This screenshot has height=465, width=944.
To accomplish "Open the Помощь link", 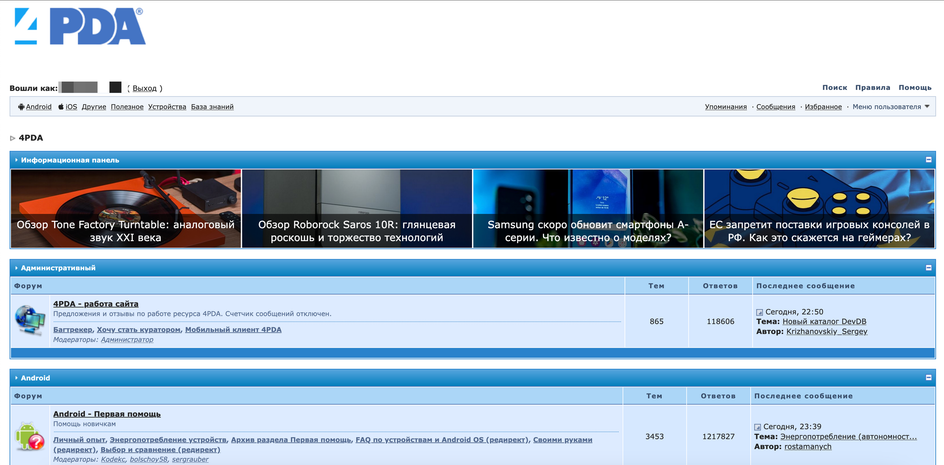I will (x=915, y=87).
